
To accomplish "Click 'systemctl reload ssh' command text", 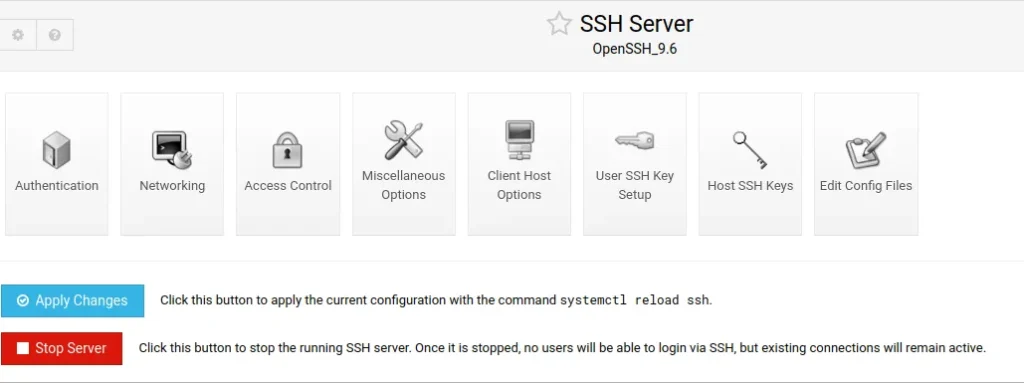I will click(x=634, y=301).
